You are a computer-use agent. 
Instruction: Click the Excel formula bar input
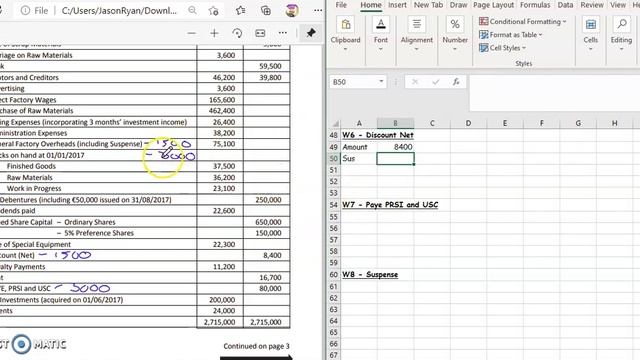click(x=554, y=93)
